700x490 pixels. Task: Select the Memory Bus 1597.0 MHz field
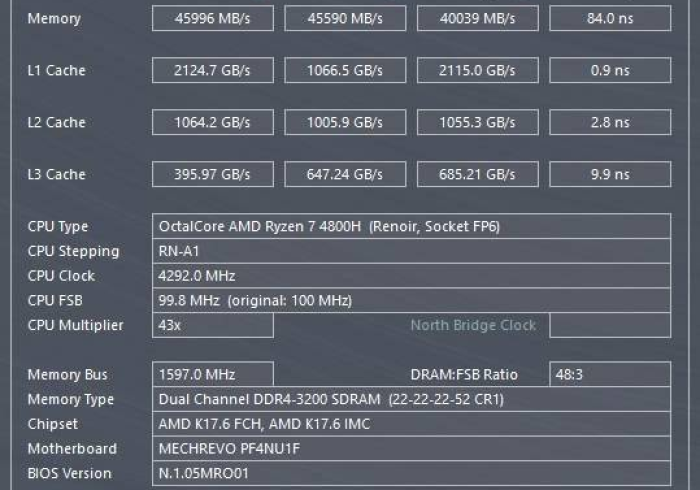pos(212,375)
